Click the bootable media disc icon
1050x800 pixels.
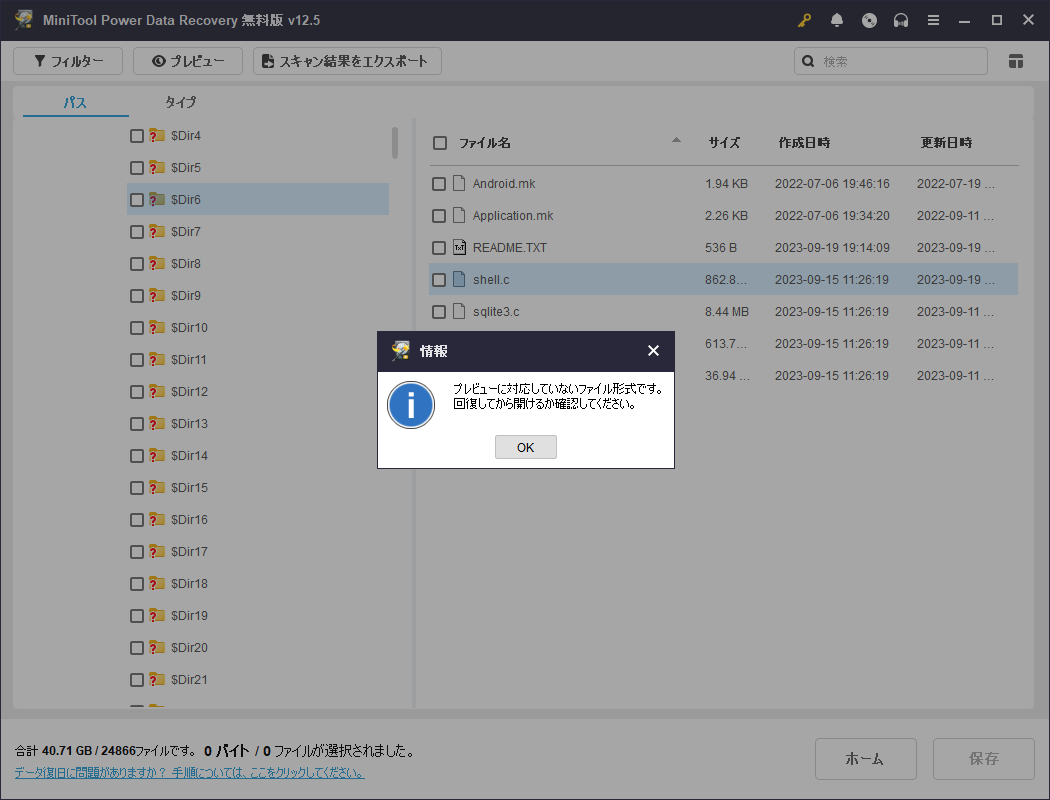869,20
